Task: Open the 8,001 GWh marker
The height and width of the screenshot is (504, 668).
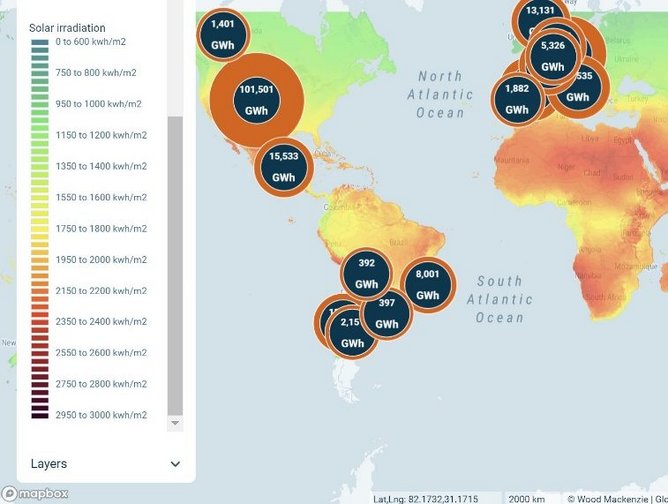Action: (x=427, y=284)
